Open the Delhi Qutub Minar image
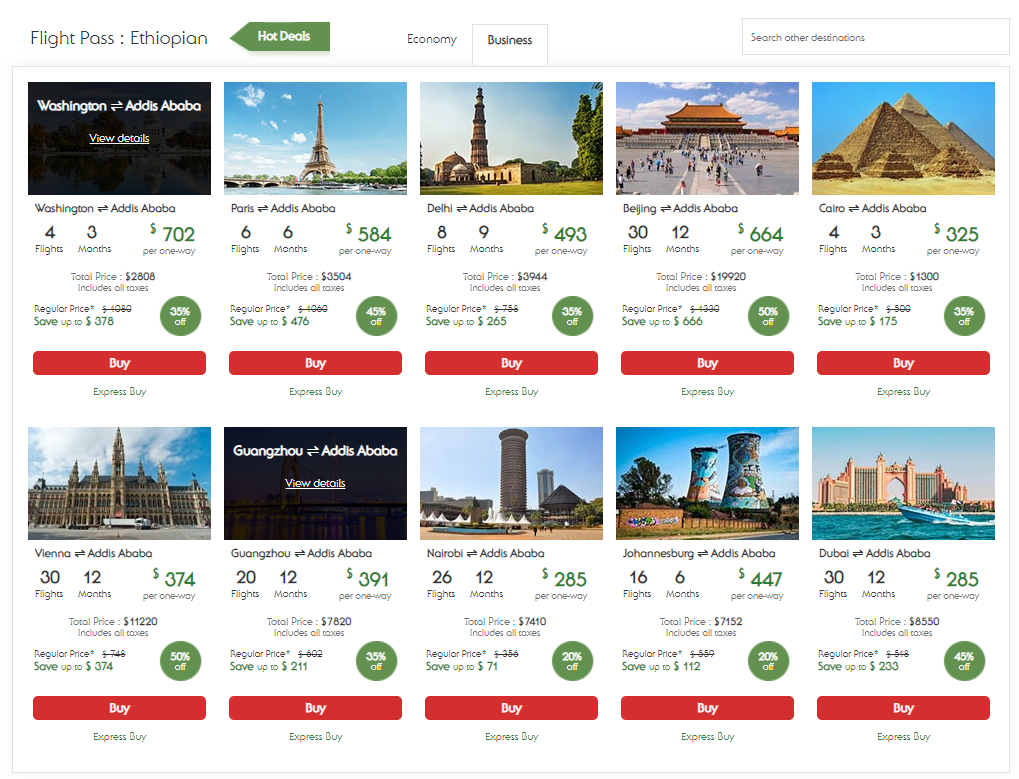 pyautogui.click(x=511, y=138)
